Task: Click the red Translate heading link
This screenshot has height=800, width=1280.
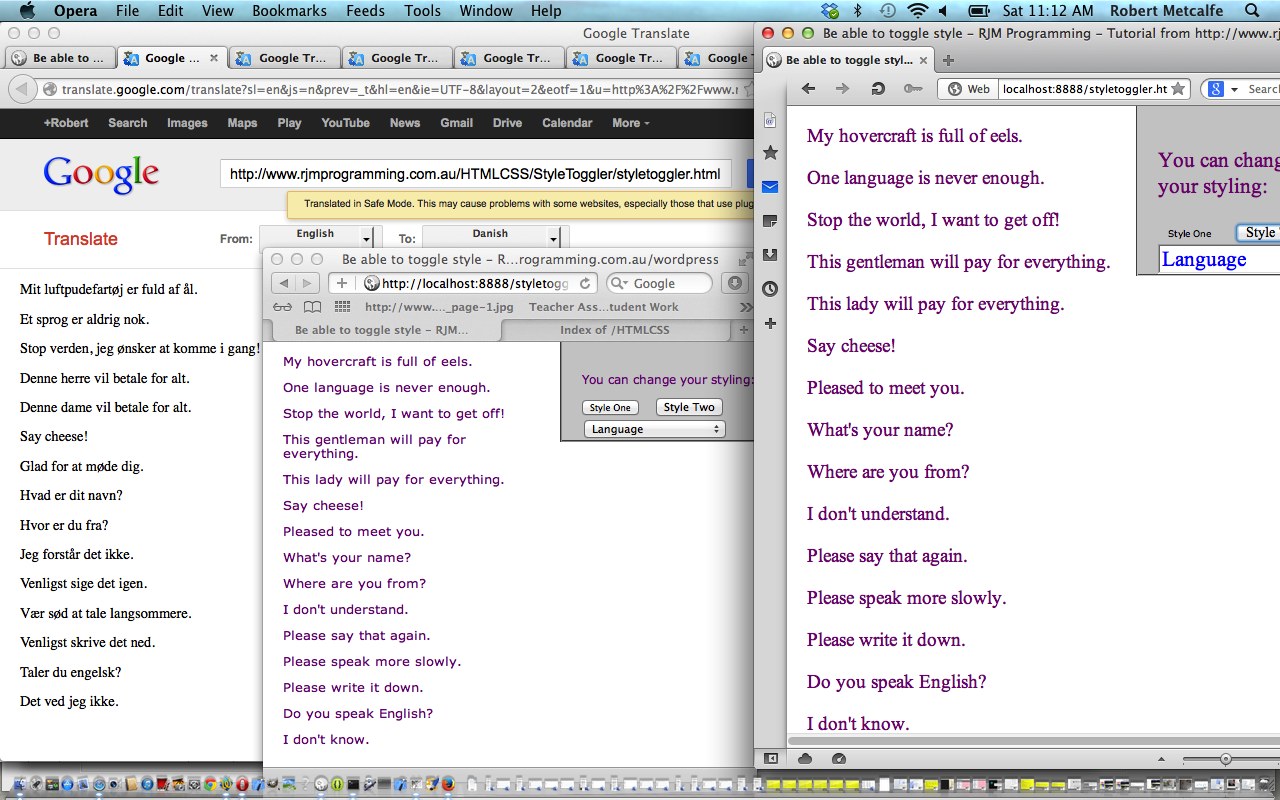Action: 81,239
